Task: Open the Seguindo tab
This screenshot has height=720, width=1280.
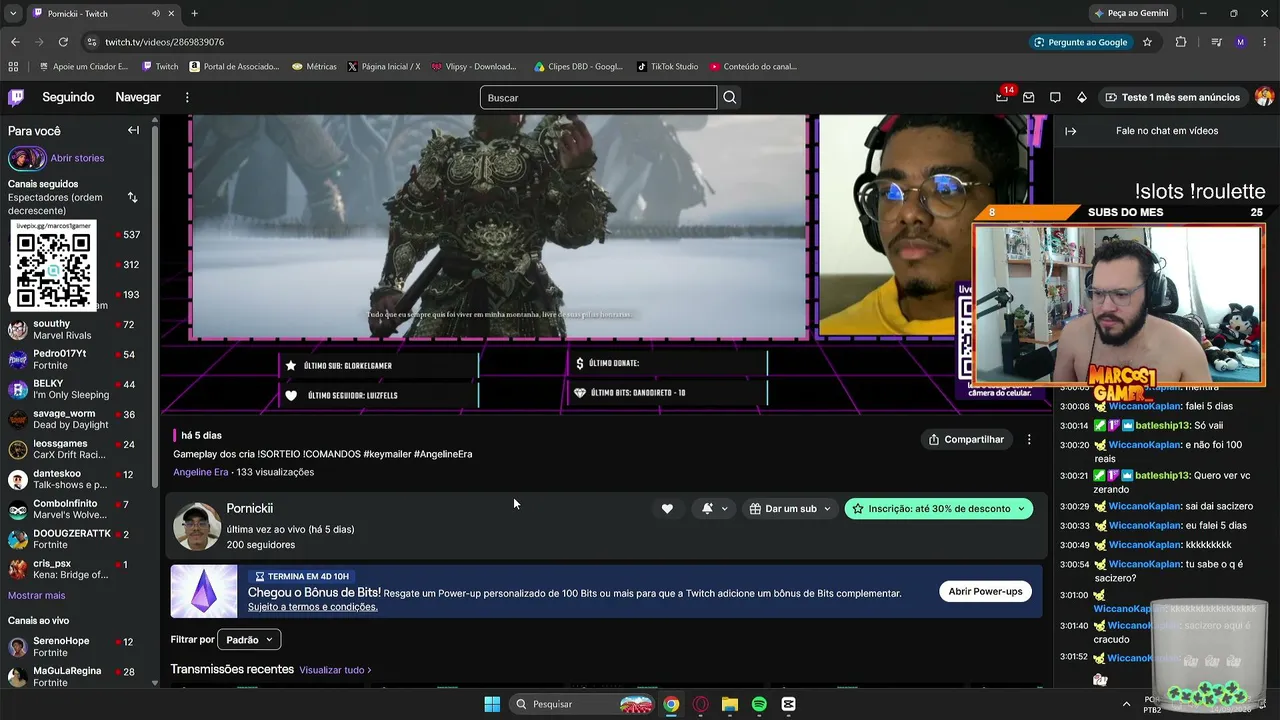Action: click(x=68, y=97)
